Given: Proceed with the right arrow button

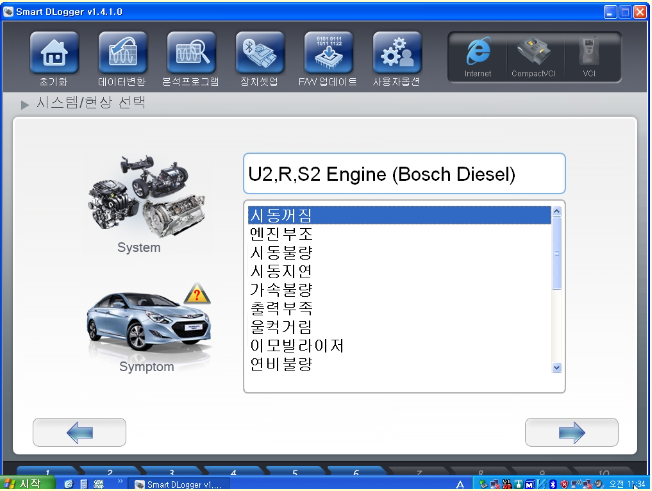Looking at the screenshot, I should pos(572,432).
